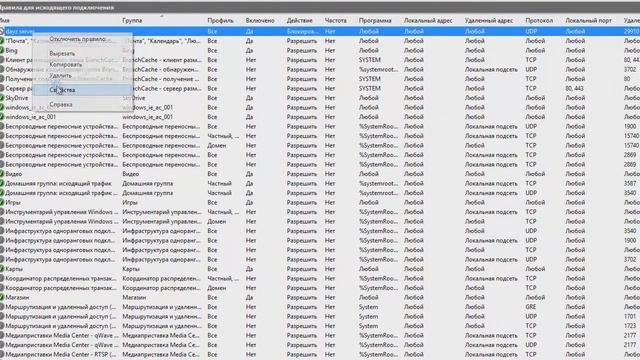
Task: Select the 'Видео' rule name
Action: pos(13,174)
